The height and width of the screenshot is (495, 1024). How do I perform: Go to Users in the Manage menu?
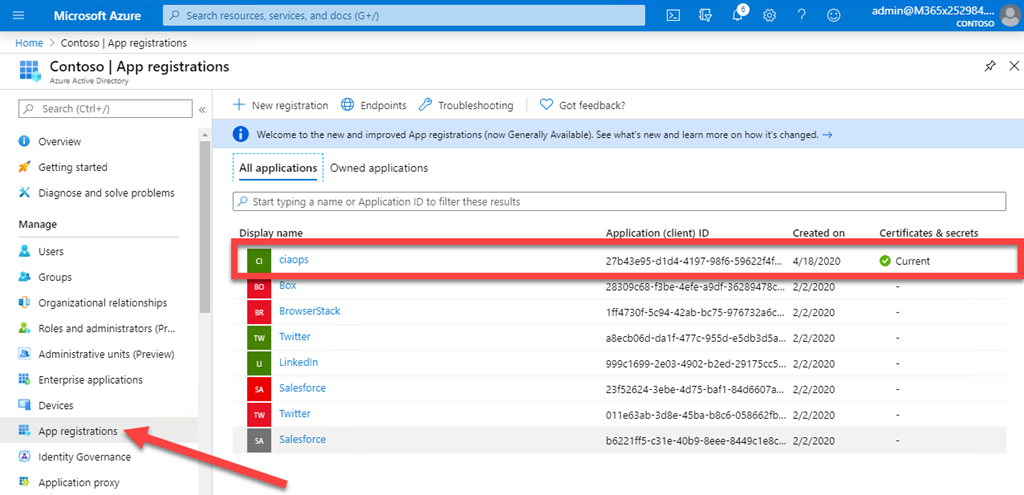point(51,252)
